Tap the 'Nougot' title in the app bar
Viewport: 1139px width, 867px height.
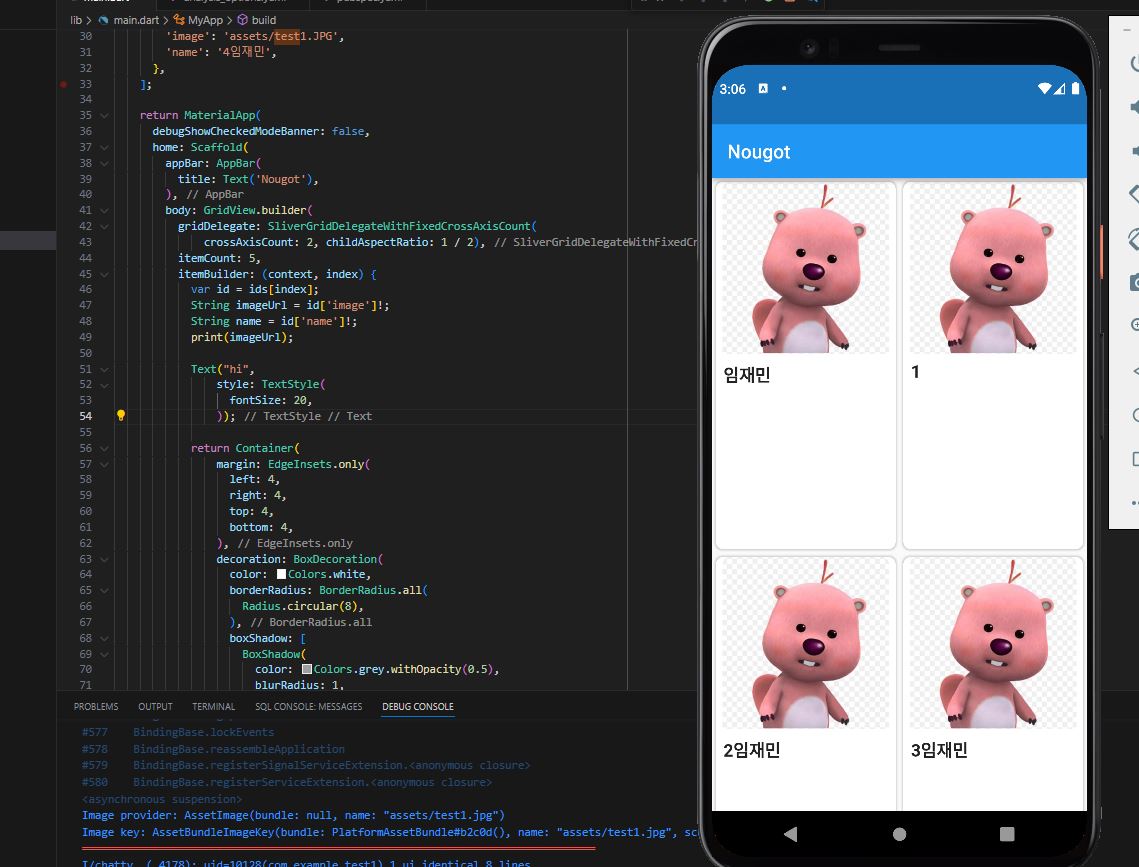[758, 152]
